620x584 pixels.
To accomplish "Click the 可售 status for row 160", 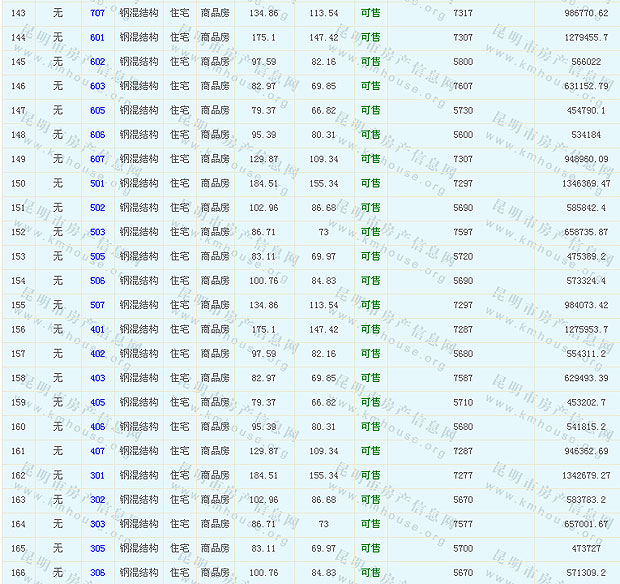I will point(370,427).
